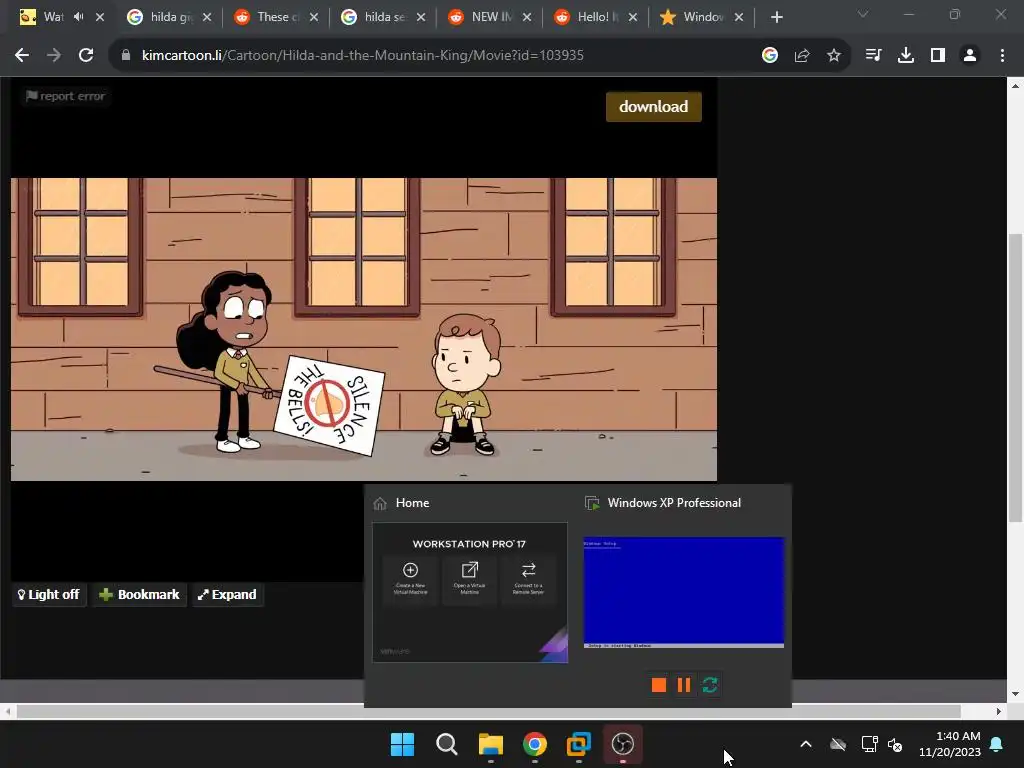Screen dimensions: 1024x768
Task: Click the download button
Action: 654,106
